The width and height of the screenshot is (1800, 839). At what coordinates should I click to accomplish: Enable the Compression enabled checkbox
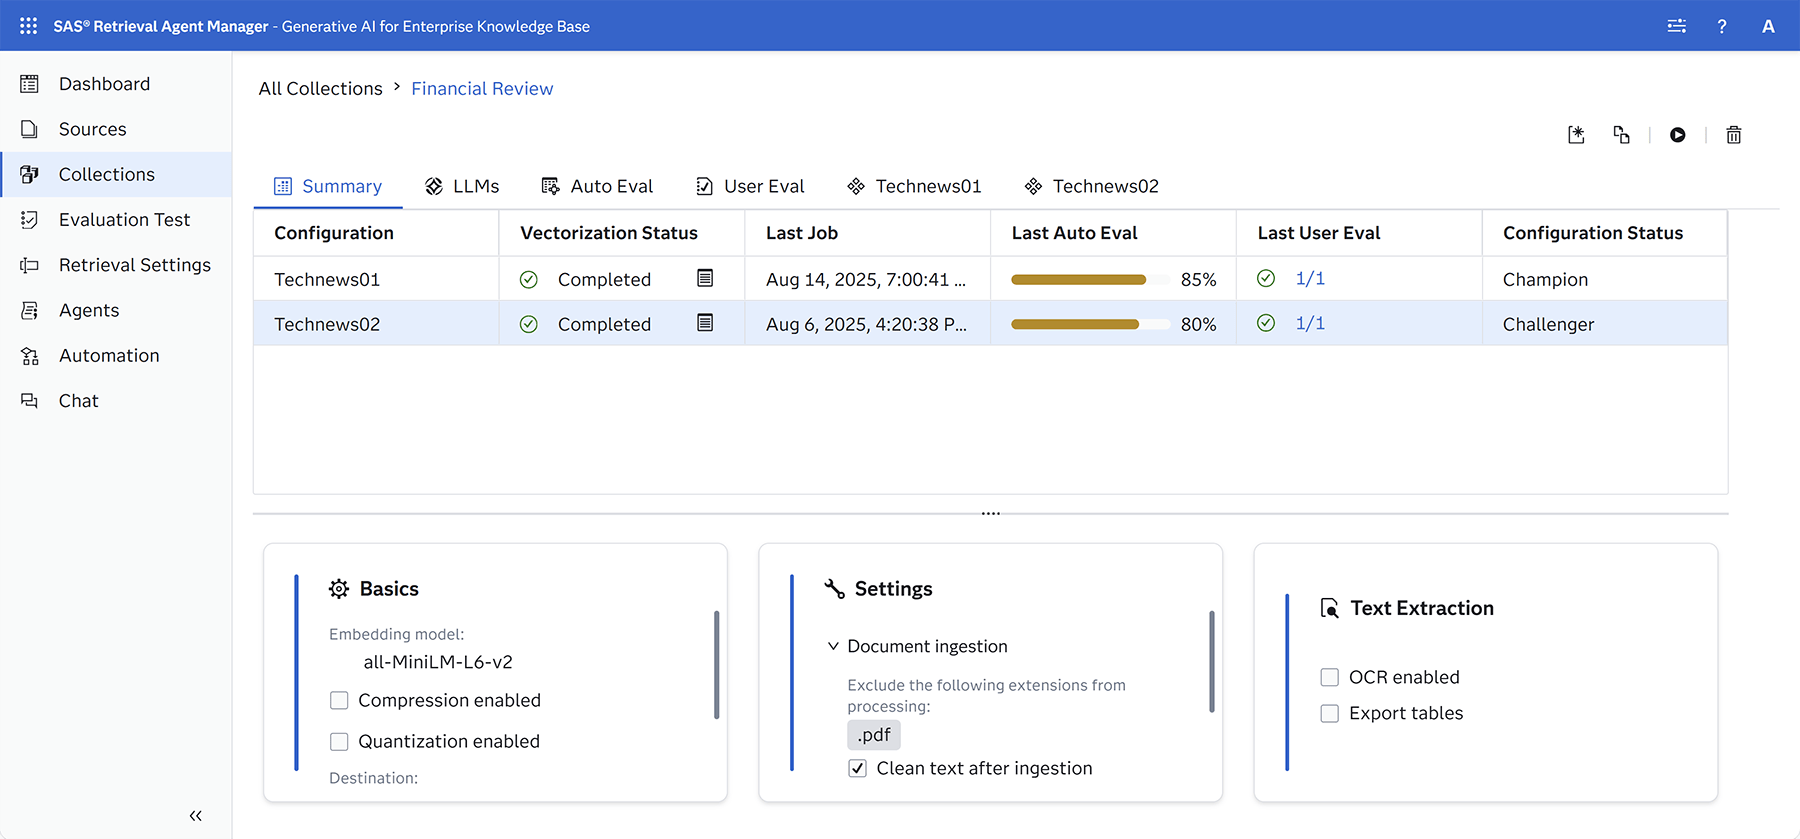[x=339, y=701]
